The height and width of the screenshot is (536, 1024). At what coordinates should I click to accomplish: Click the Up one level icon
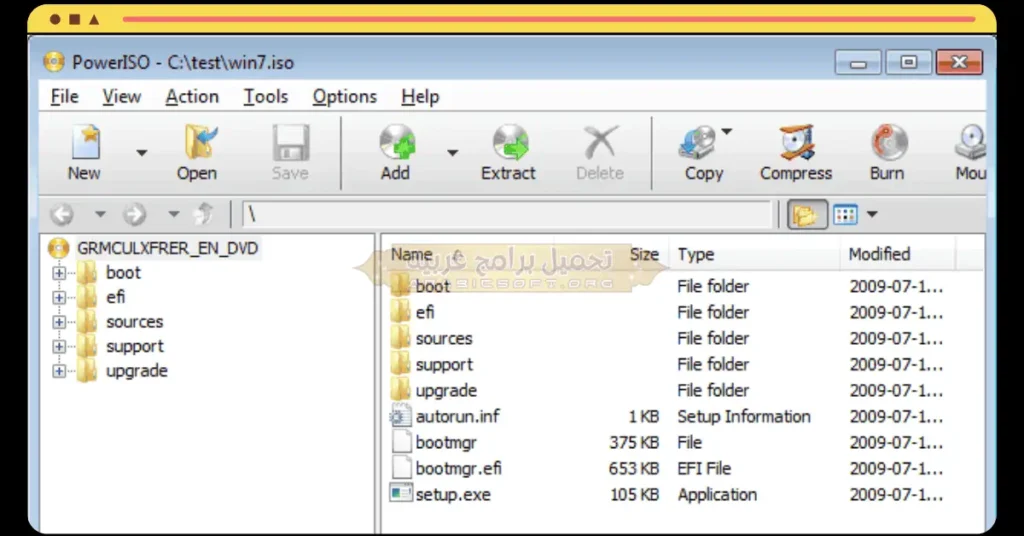[x=204, y=214]
